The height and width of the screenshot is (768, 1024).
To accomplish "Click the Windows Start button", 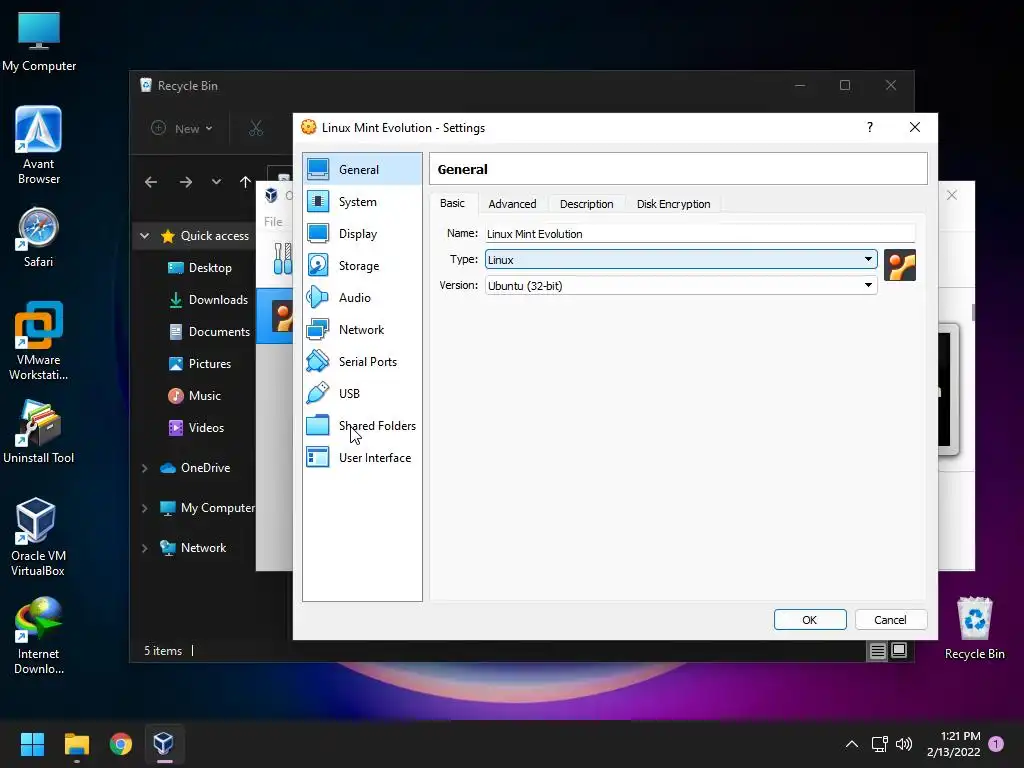I will coord(32,744).
